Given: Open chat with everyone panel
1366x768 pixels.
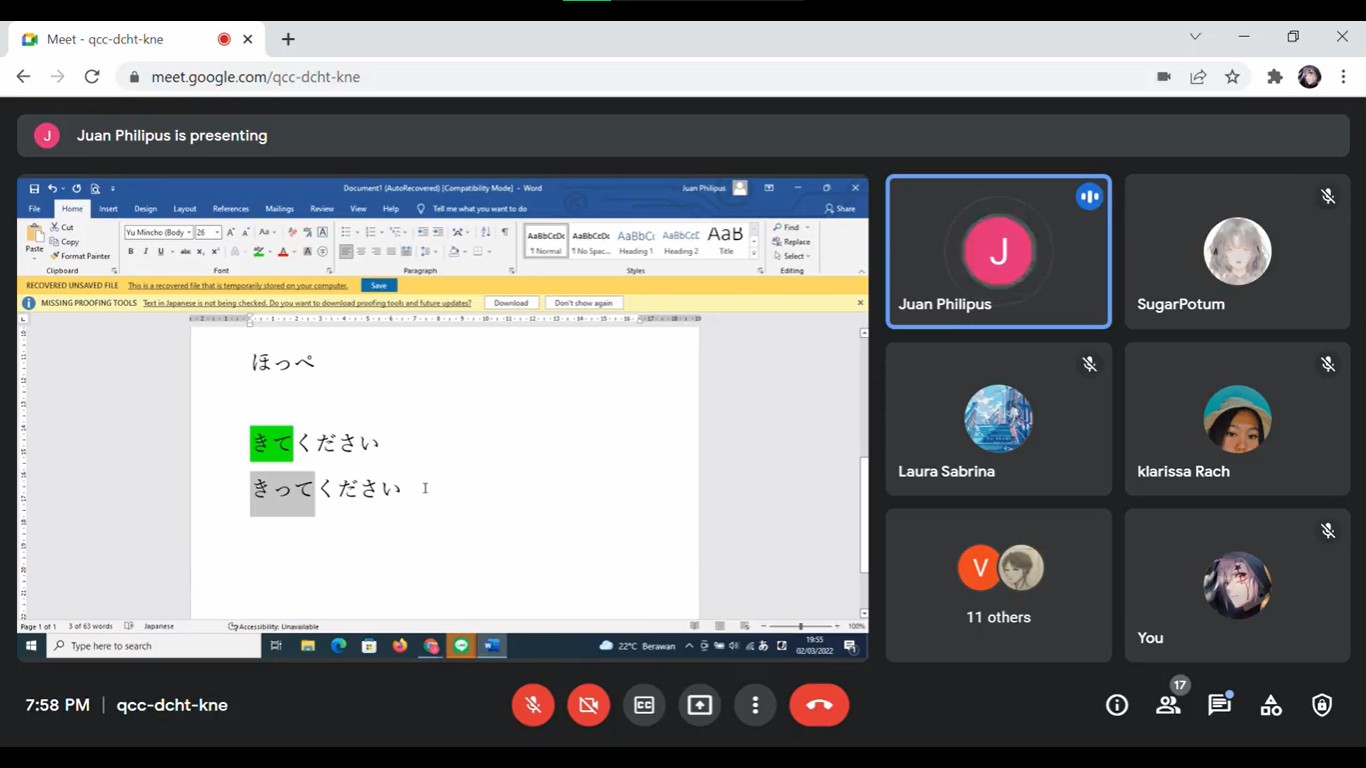Looking at the screenshot, I should pos(1219,705).
